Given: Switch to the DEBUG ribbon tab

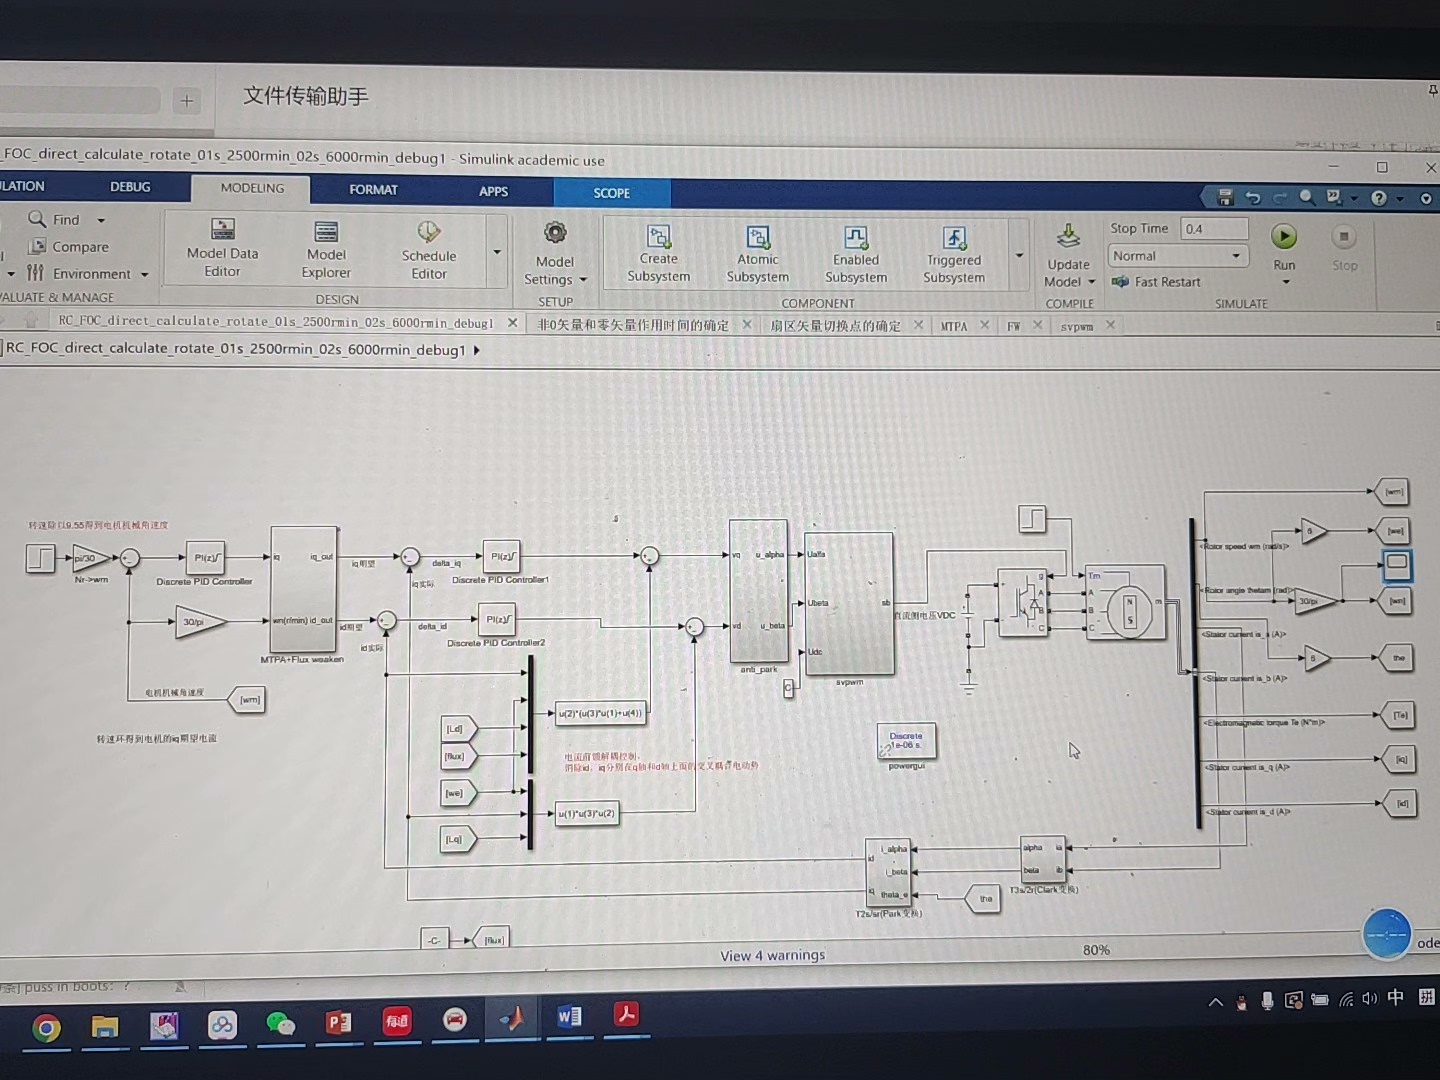Looking at the screenshot, I should [x=130, y=187].
